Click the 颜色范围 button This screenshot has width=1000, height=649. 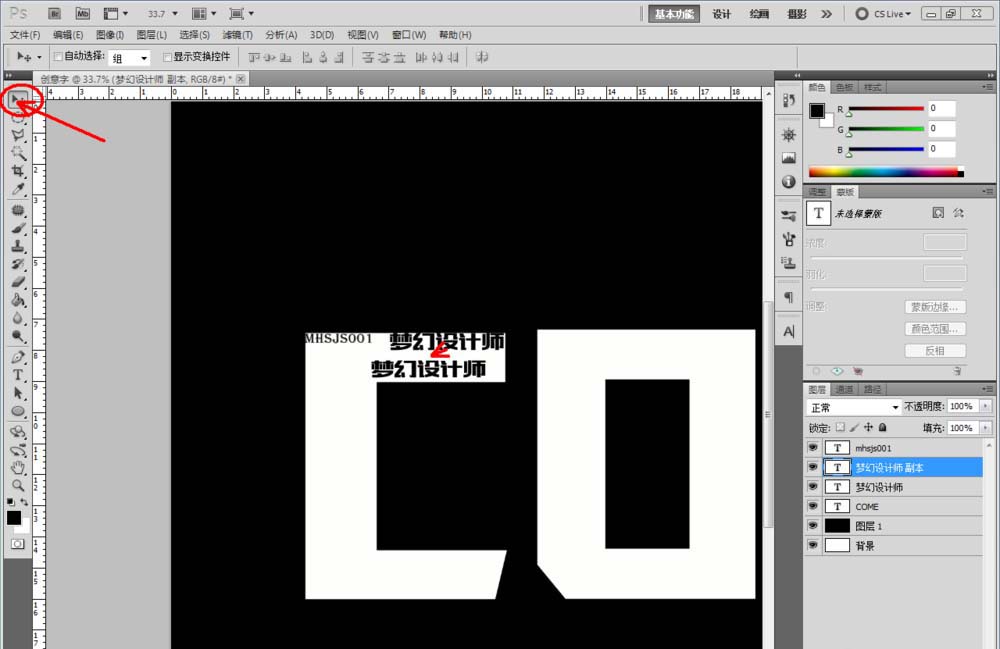pyautogui.click(x=935, y=329)
